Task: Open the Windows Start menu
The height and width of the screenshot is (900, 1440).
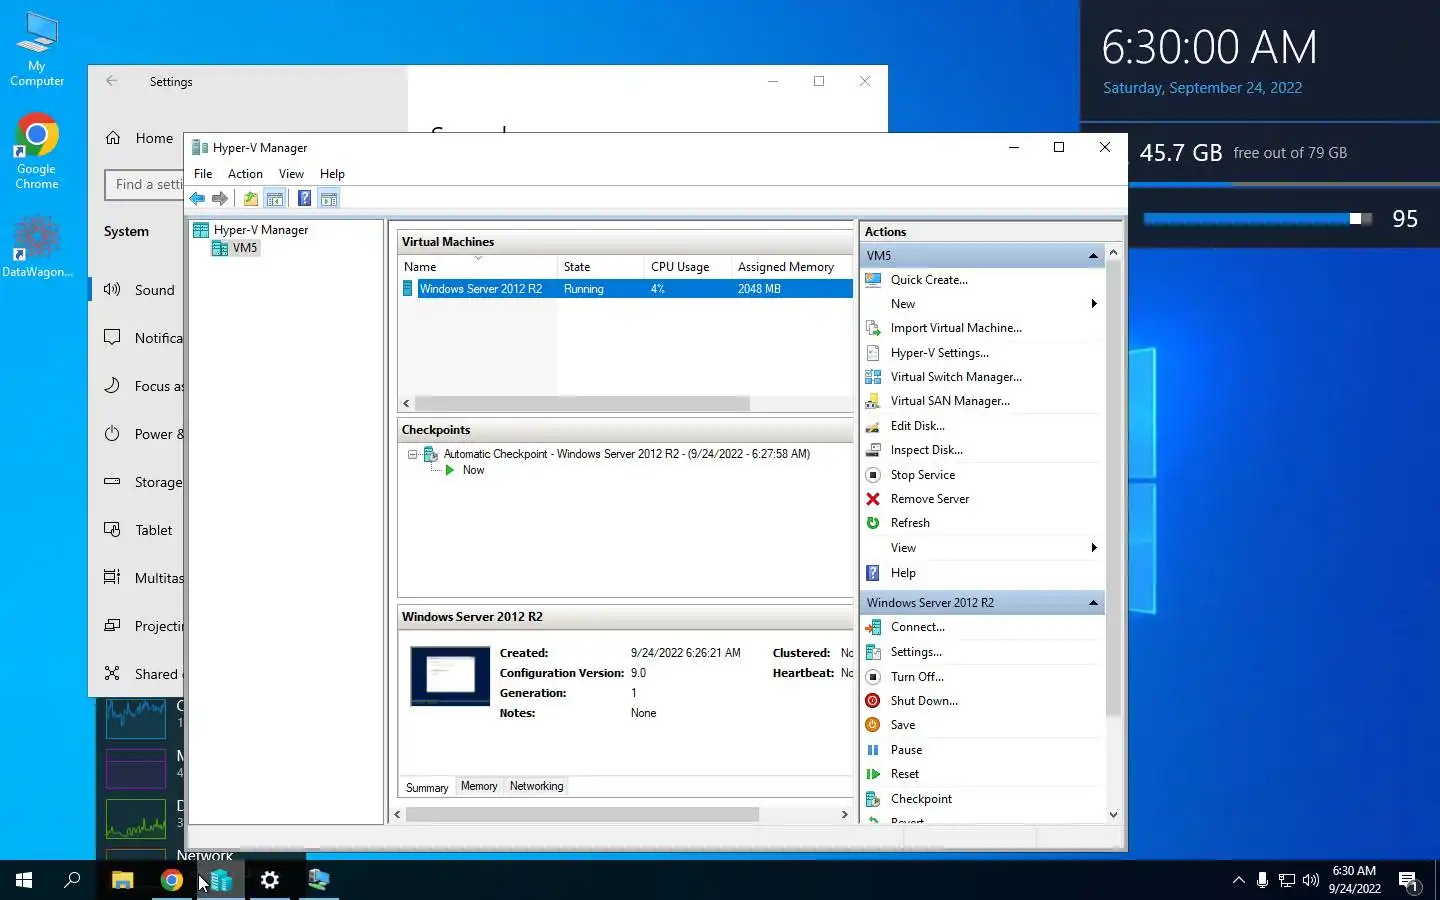Action: coord(24,880)
